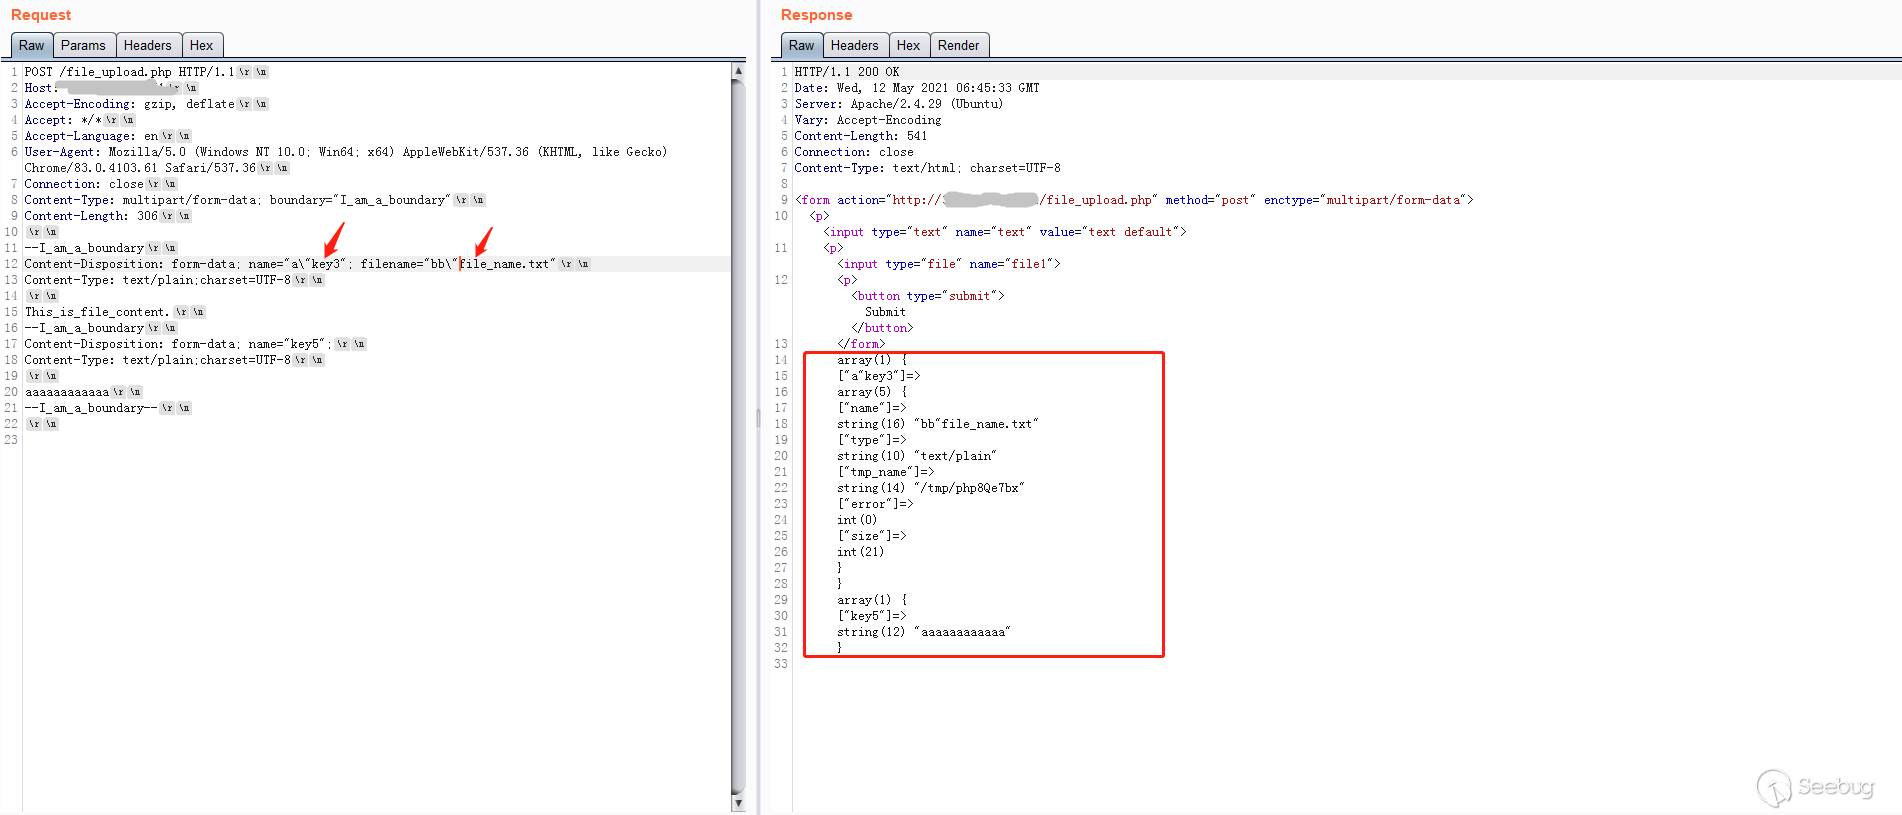The image size is (1902, 815).
Task: Switch to the Request Params tab
Action: coord(83,45)
